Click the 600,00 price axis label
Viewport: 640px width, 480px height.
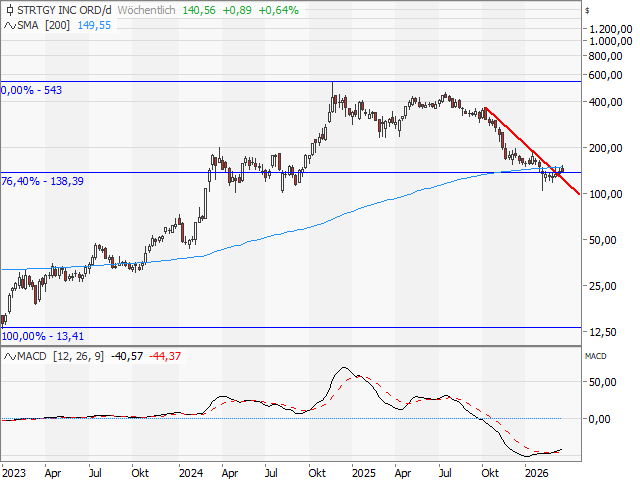tap(605, 75)
